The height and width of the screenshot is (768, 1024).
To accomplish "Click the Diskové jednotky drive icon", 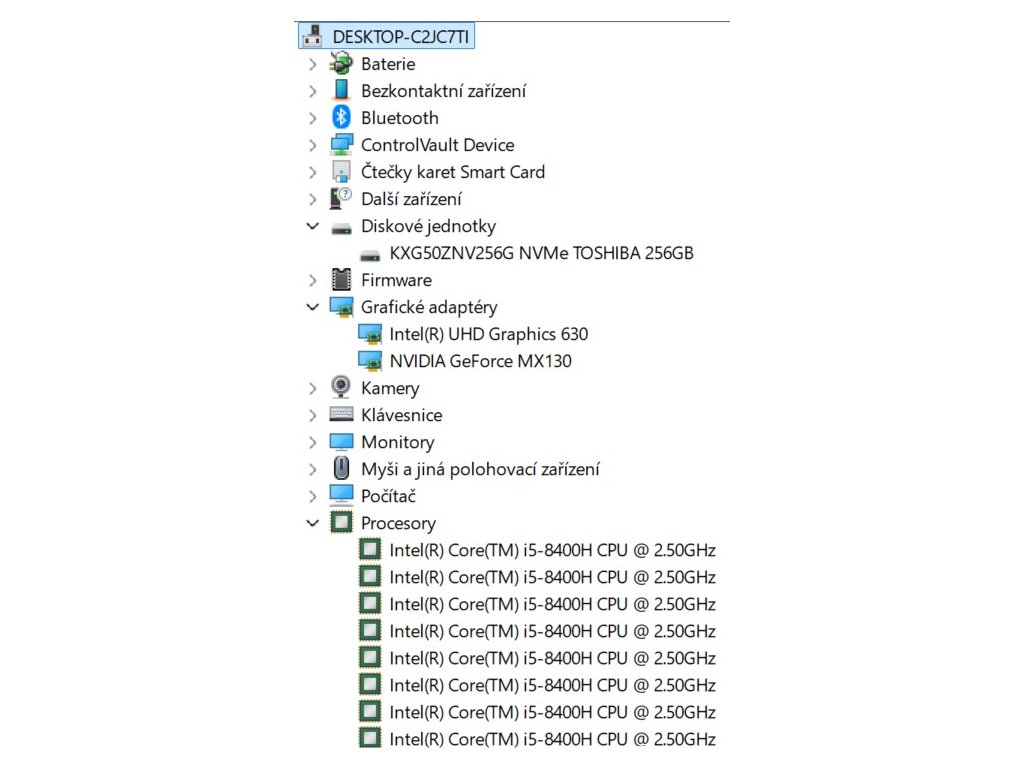I will (x=341, y=228).
